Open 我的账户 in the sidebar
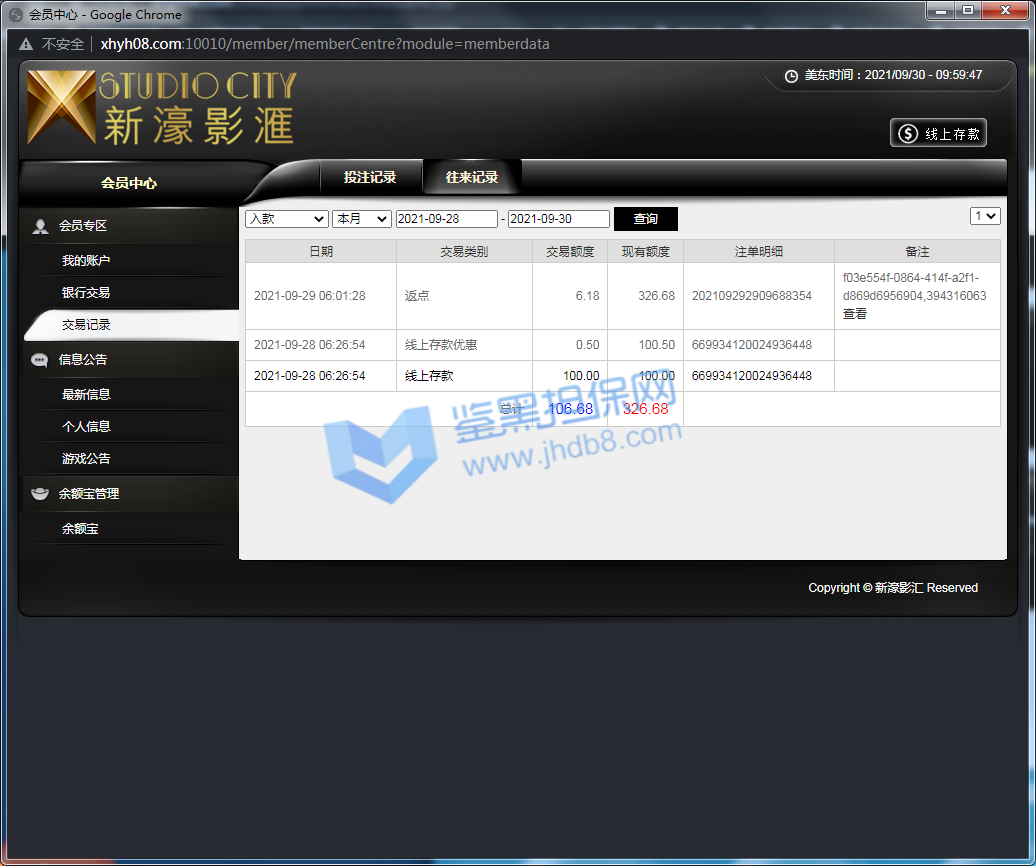This screenshot has height=866, width=1036. click(x=86, y=261)
